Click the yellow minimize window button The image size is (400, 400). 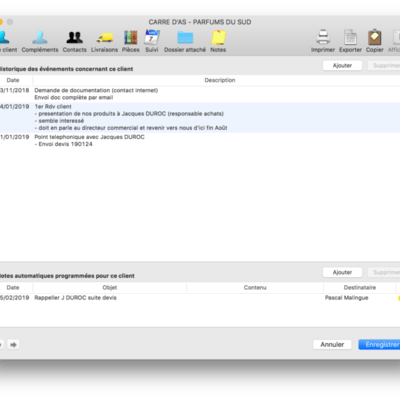[1, 22]
